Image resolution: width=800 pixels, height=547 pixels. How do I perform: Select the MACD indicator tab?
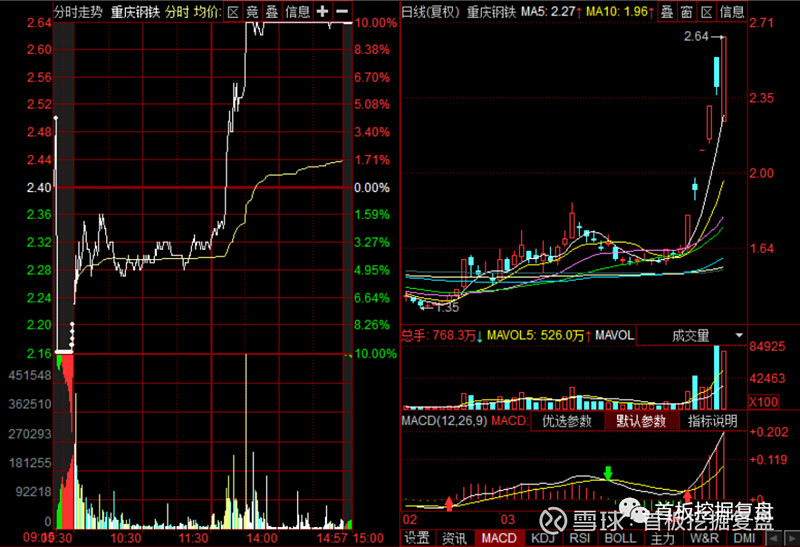[499, 538]
